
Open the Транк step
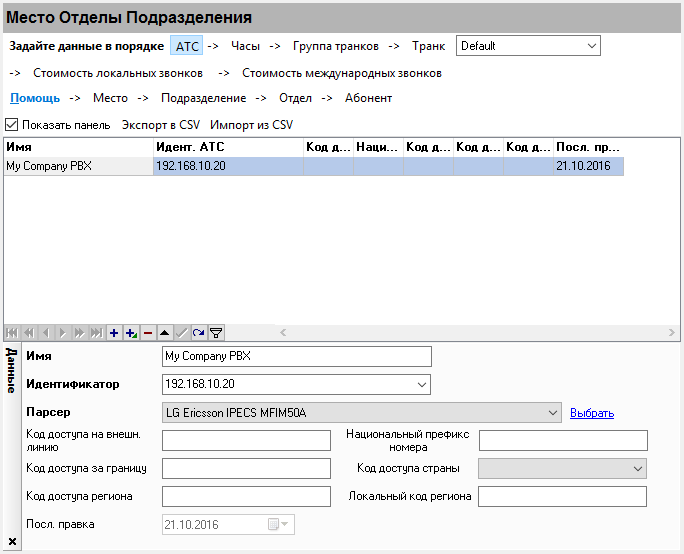(x=428, y=46)
